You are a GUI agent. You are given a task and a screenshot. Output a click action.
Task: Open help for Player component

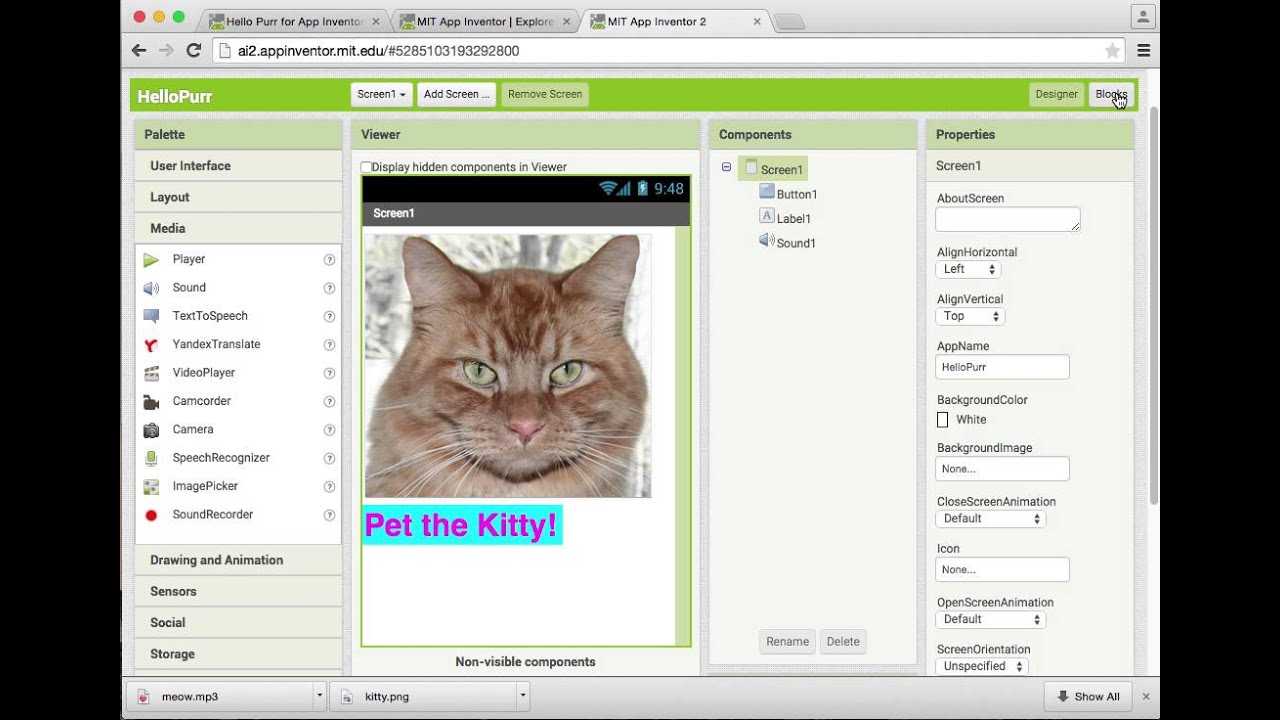click(329, 260)
